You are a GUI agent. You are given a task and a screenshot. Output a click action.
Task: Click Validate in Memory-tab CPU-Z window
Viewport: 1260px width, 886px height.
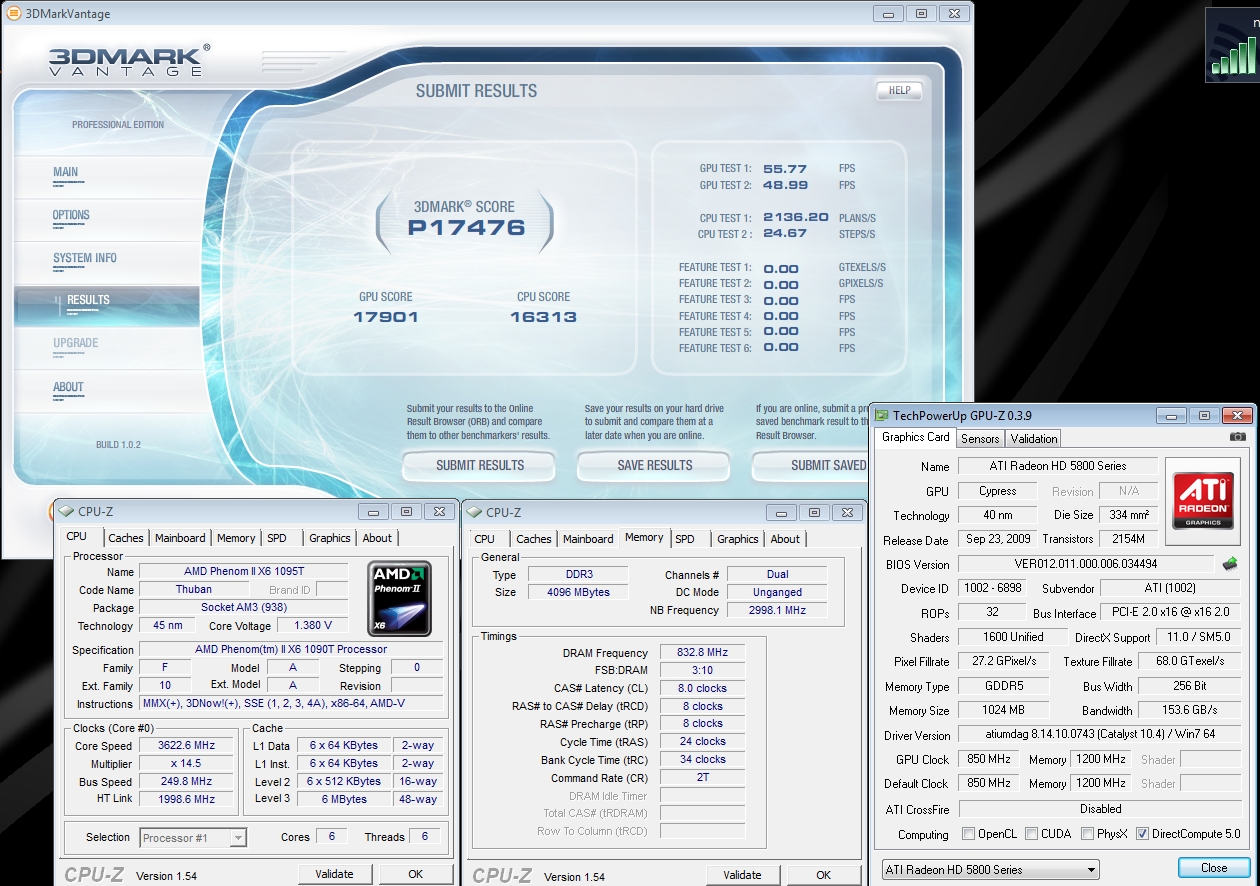[x=742, y=875]
